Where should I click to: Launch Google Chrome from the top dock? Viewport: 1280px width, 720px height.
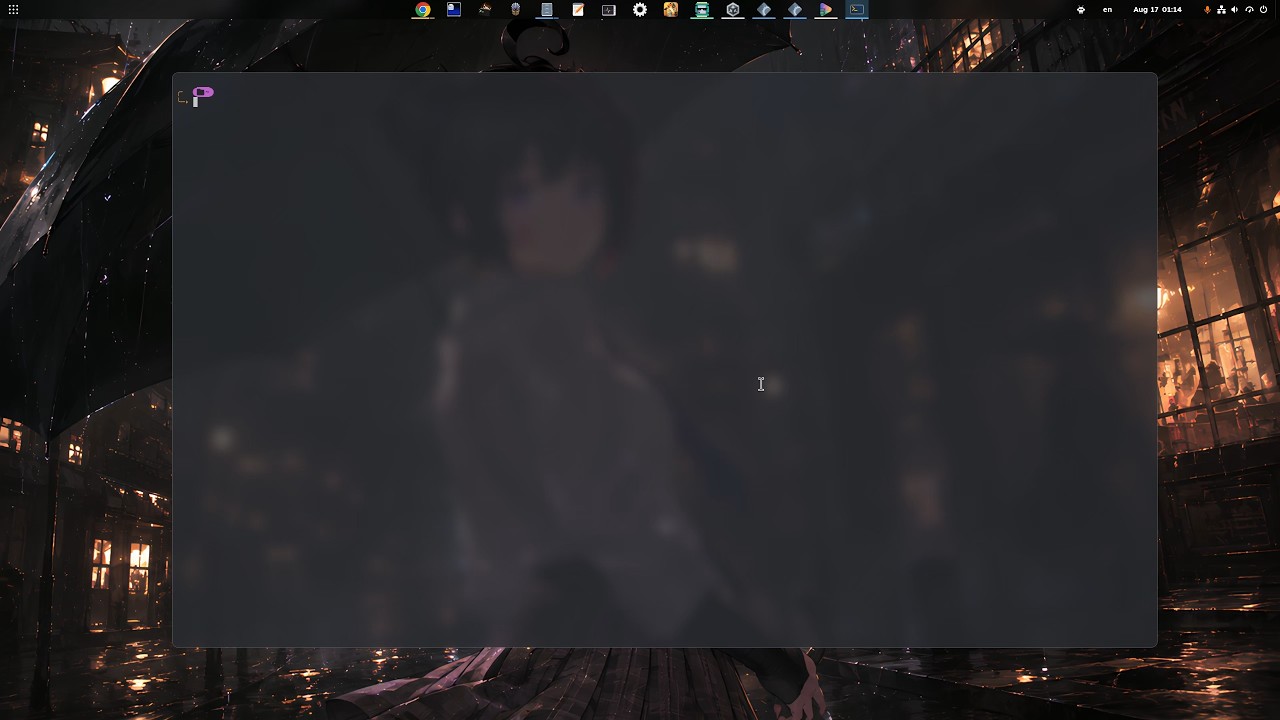tap(423, 10)
